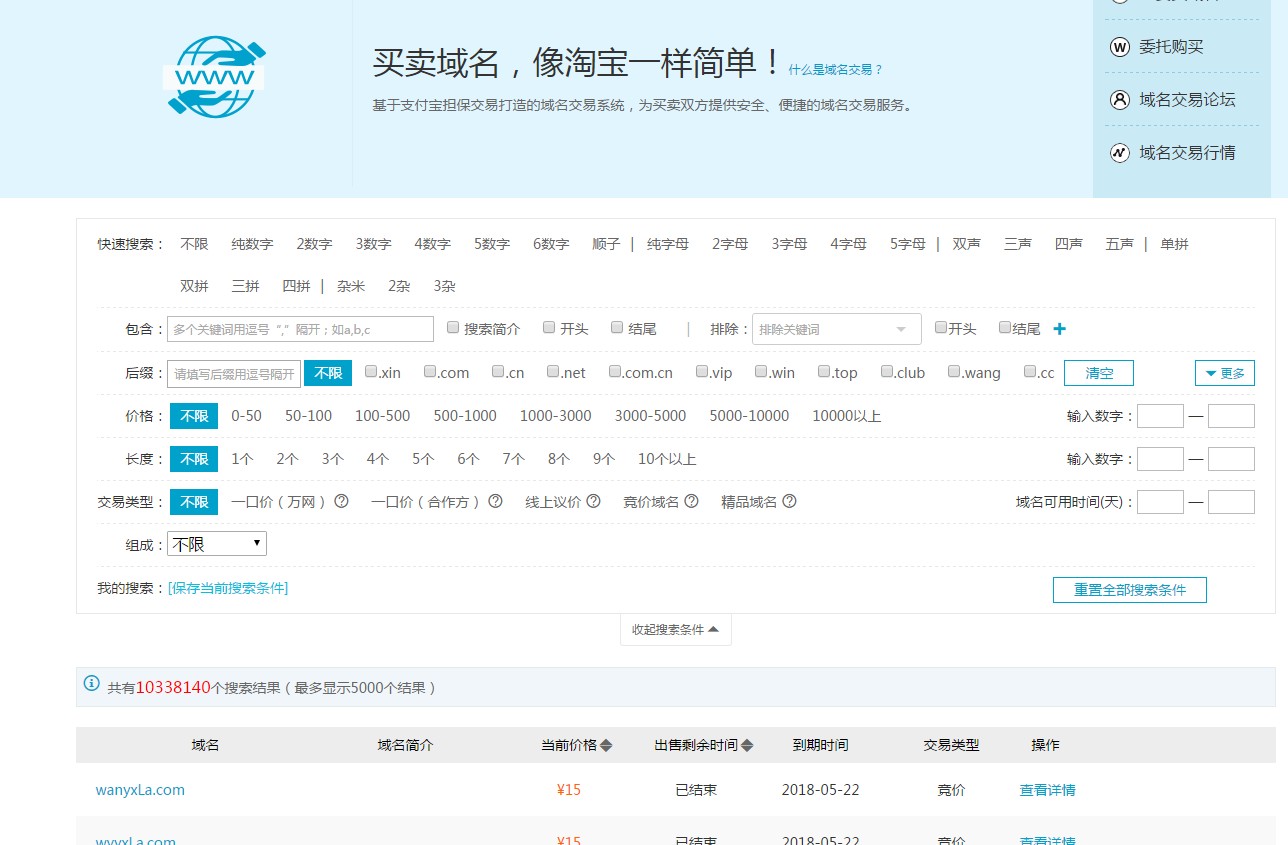Select the 纯数字 quick search filter

pos(251,243)
